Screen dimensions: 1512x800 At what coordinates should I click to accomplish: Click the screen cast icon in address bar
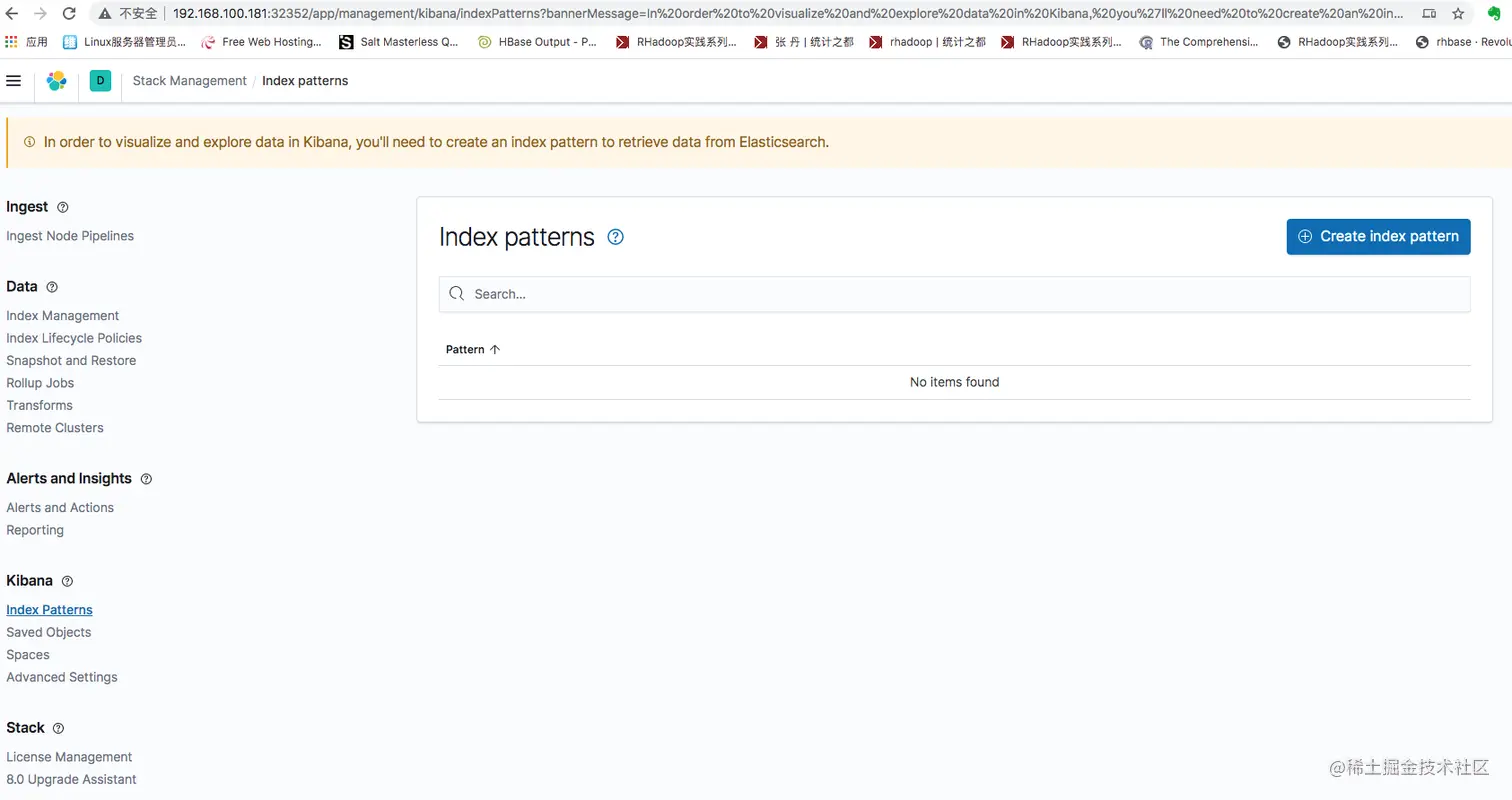pos(1429,14)
